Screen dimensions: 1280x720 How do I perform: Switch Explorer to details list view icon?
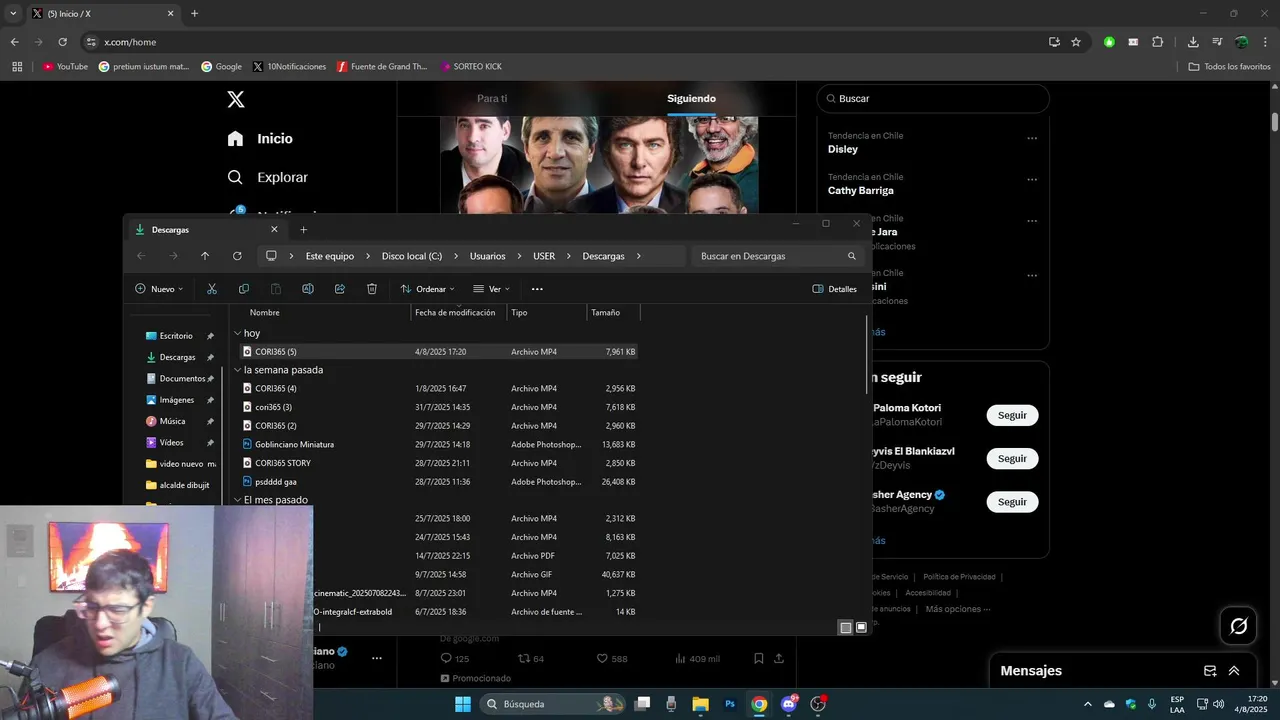point(846,627)
